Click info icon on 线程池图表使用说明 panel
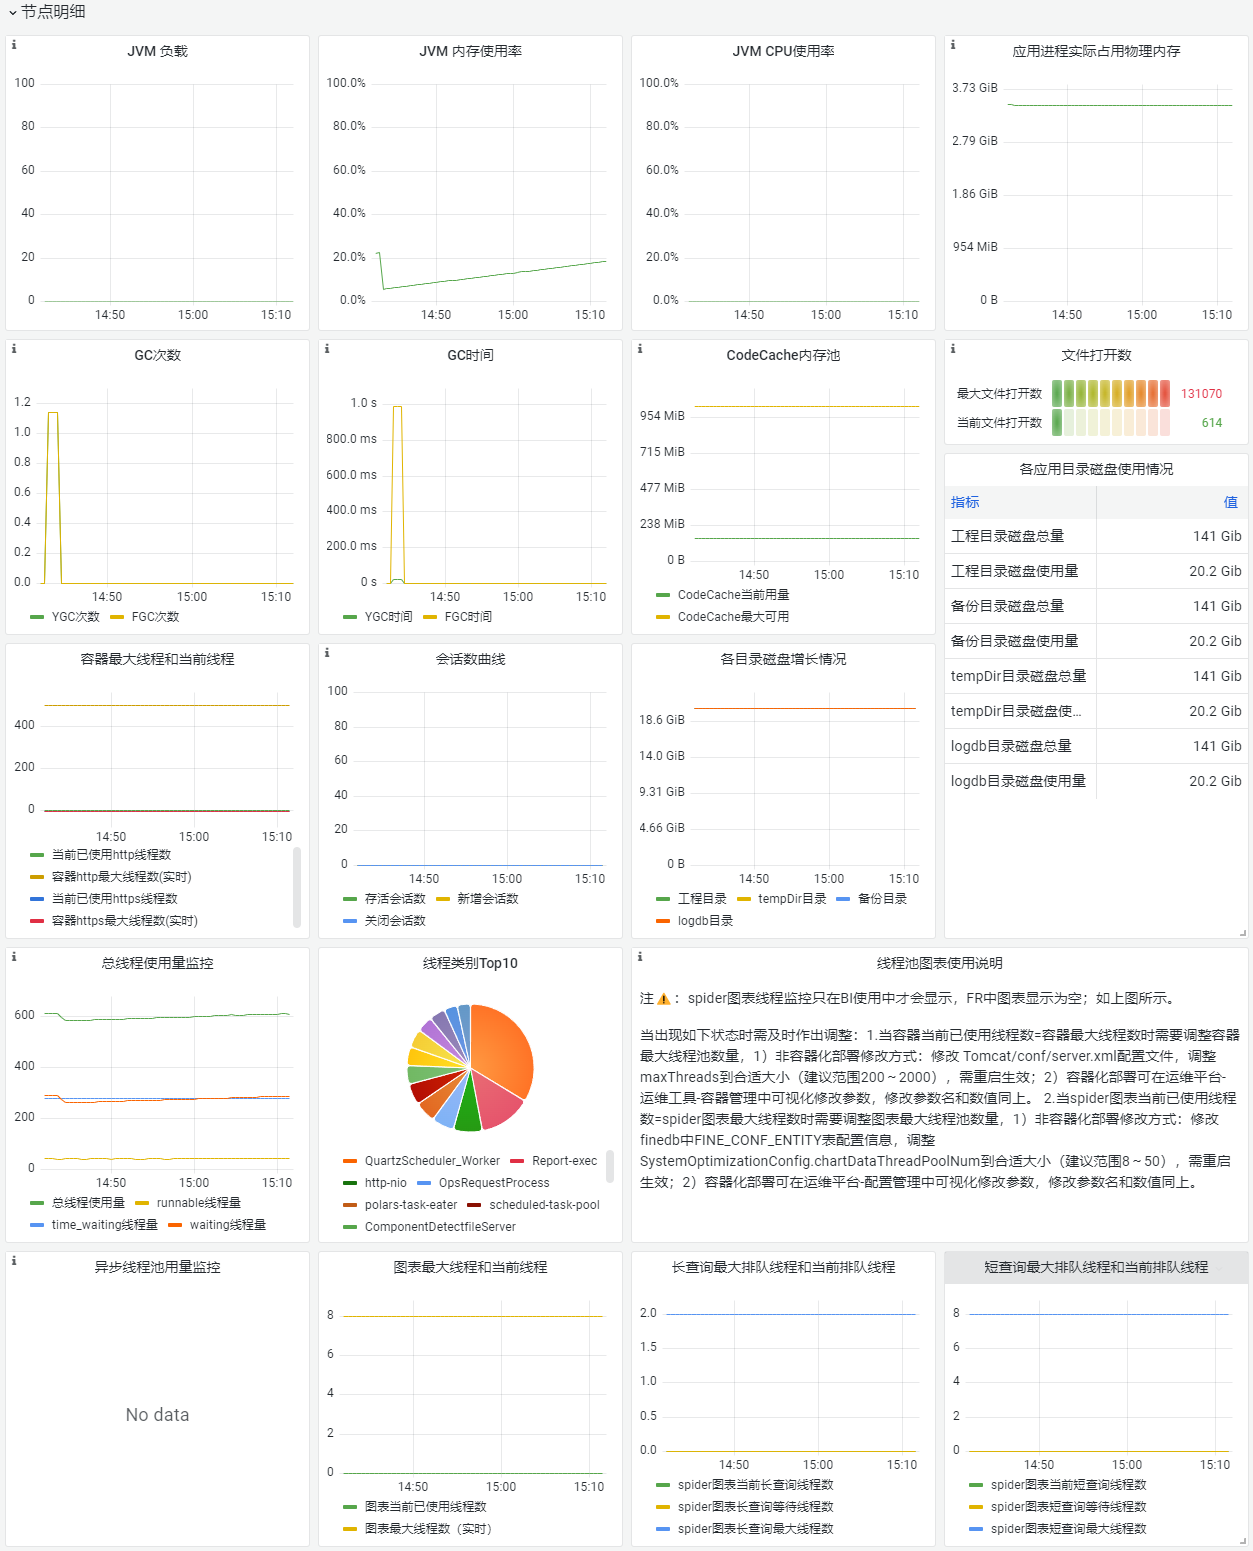Screen dimensions: 1253x1551 pyautogui.click(x=640, y=957)
